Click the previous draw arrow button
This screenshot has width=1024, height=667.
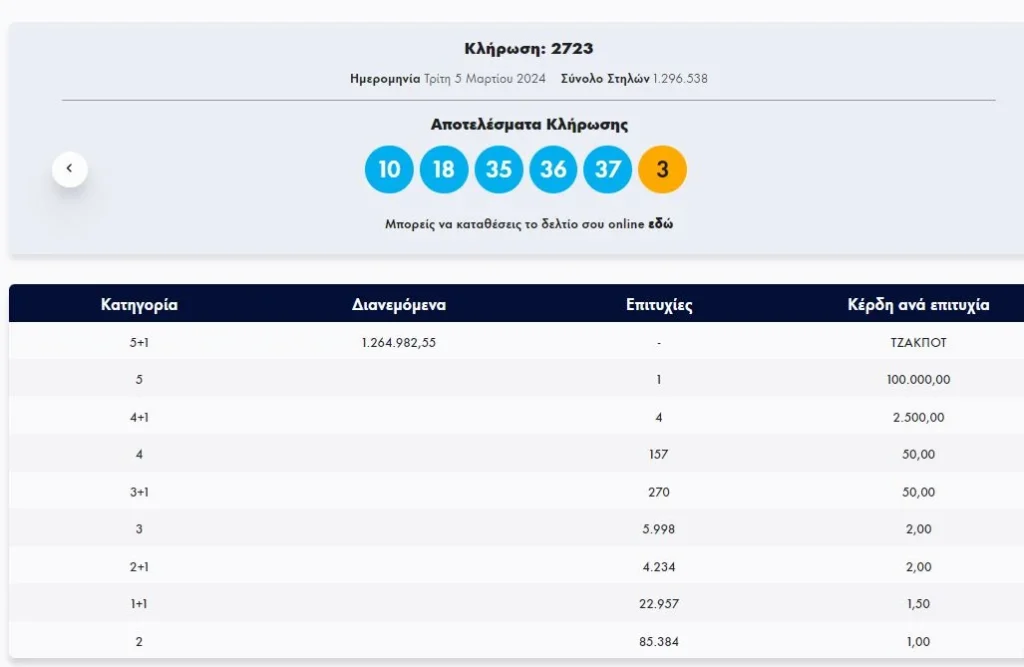70,169
